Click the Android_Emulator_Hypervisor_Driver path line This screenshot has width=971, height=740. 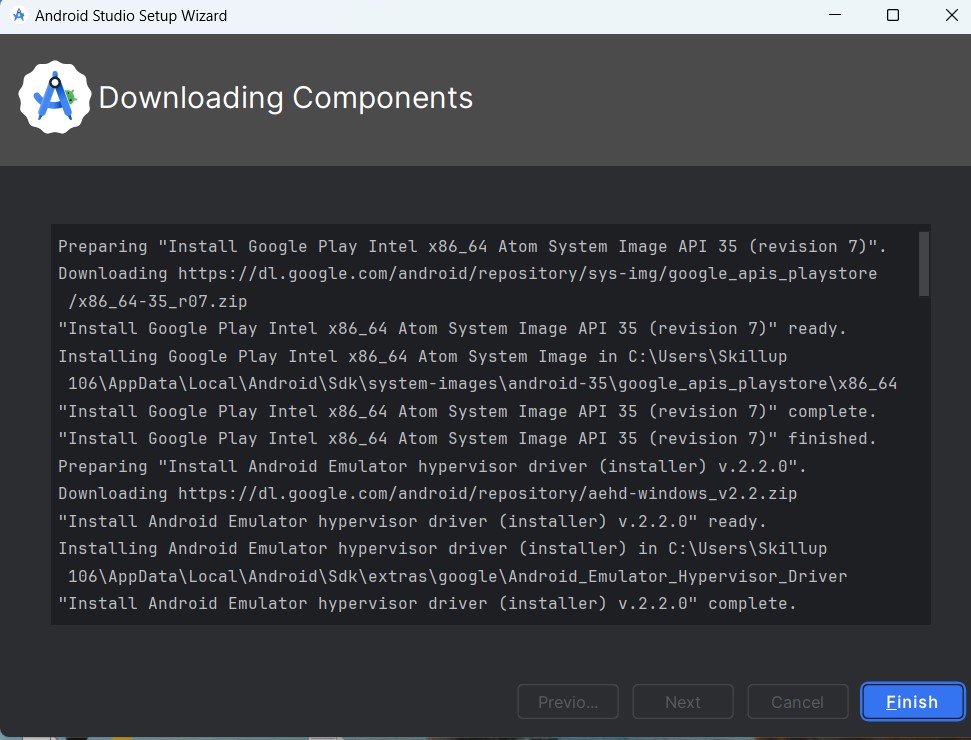coord(457,576)
